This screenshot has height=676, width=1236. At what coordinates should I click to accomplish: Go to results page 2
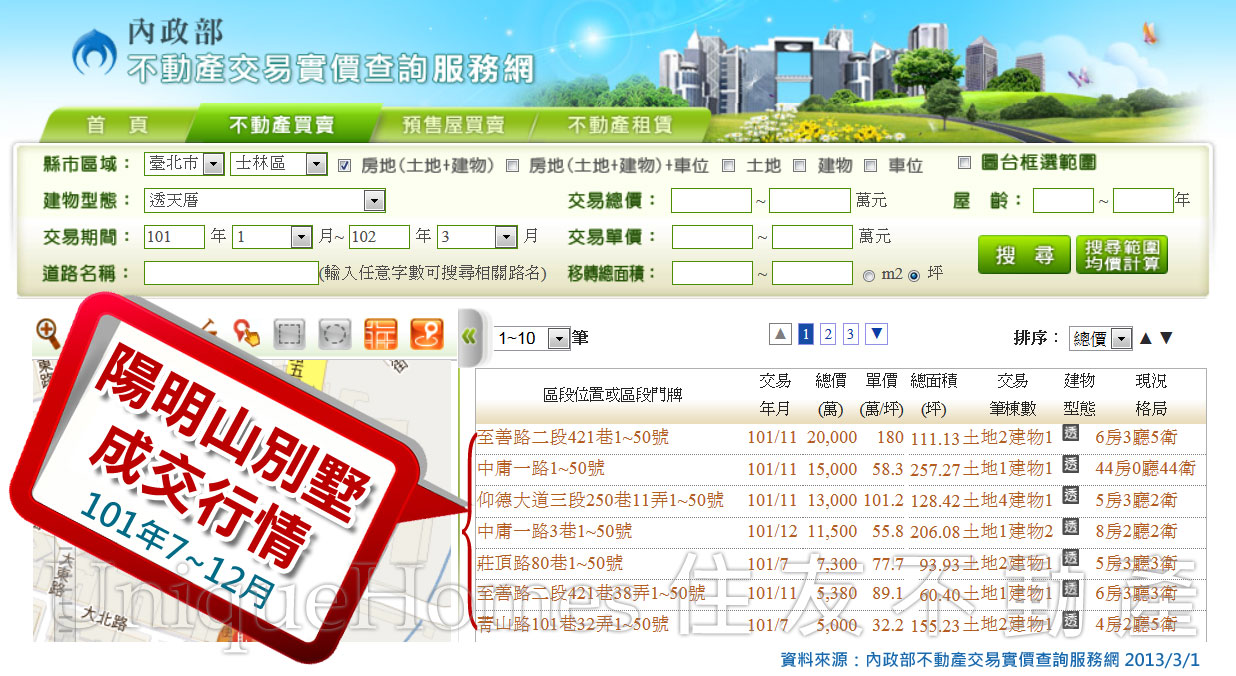point(828,334)
